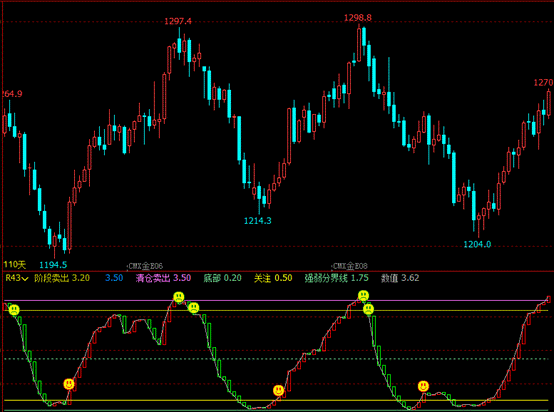The width and height of the screenshot is (554, 412).
Task: Click the 1194.5 low price label
Action: tap(53, 265)
